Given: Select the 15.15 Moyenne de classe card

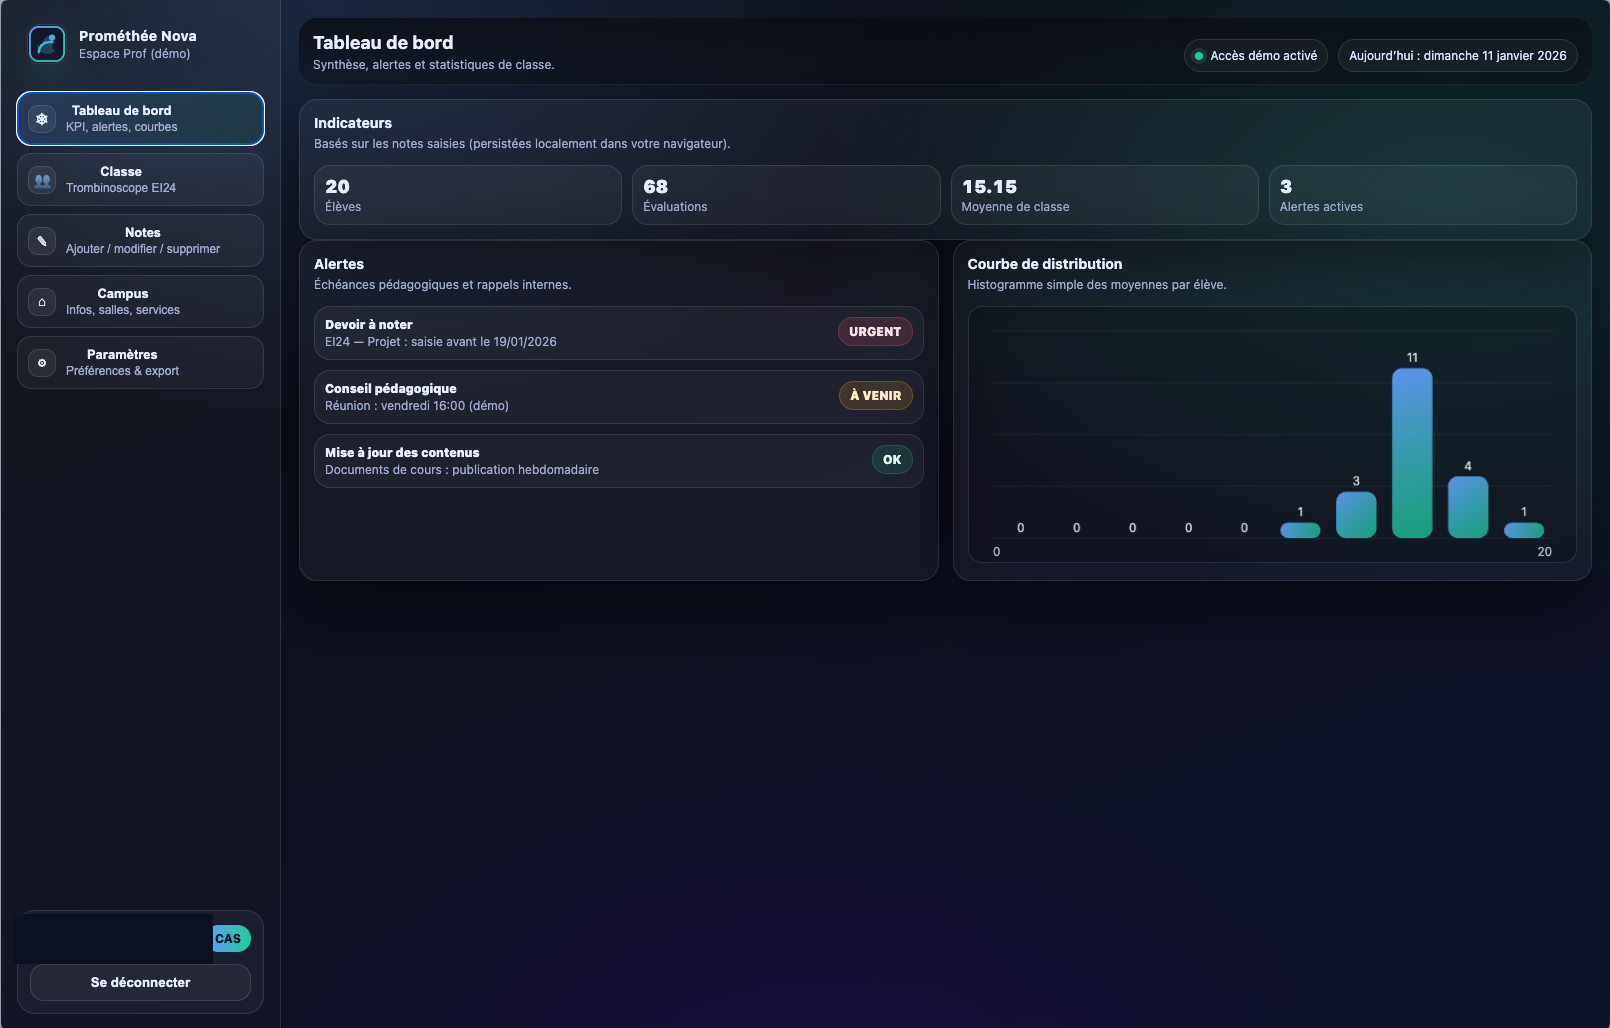Looking at the screenshot, I should 1104,195.
